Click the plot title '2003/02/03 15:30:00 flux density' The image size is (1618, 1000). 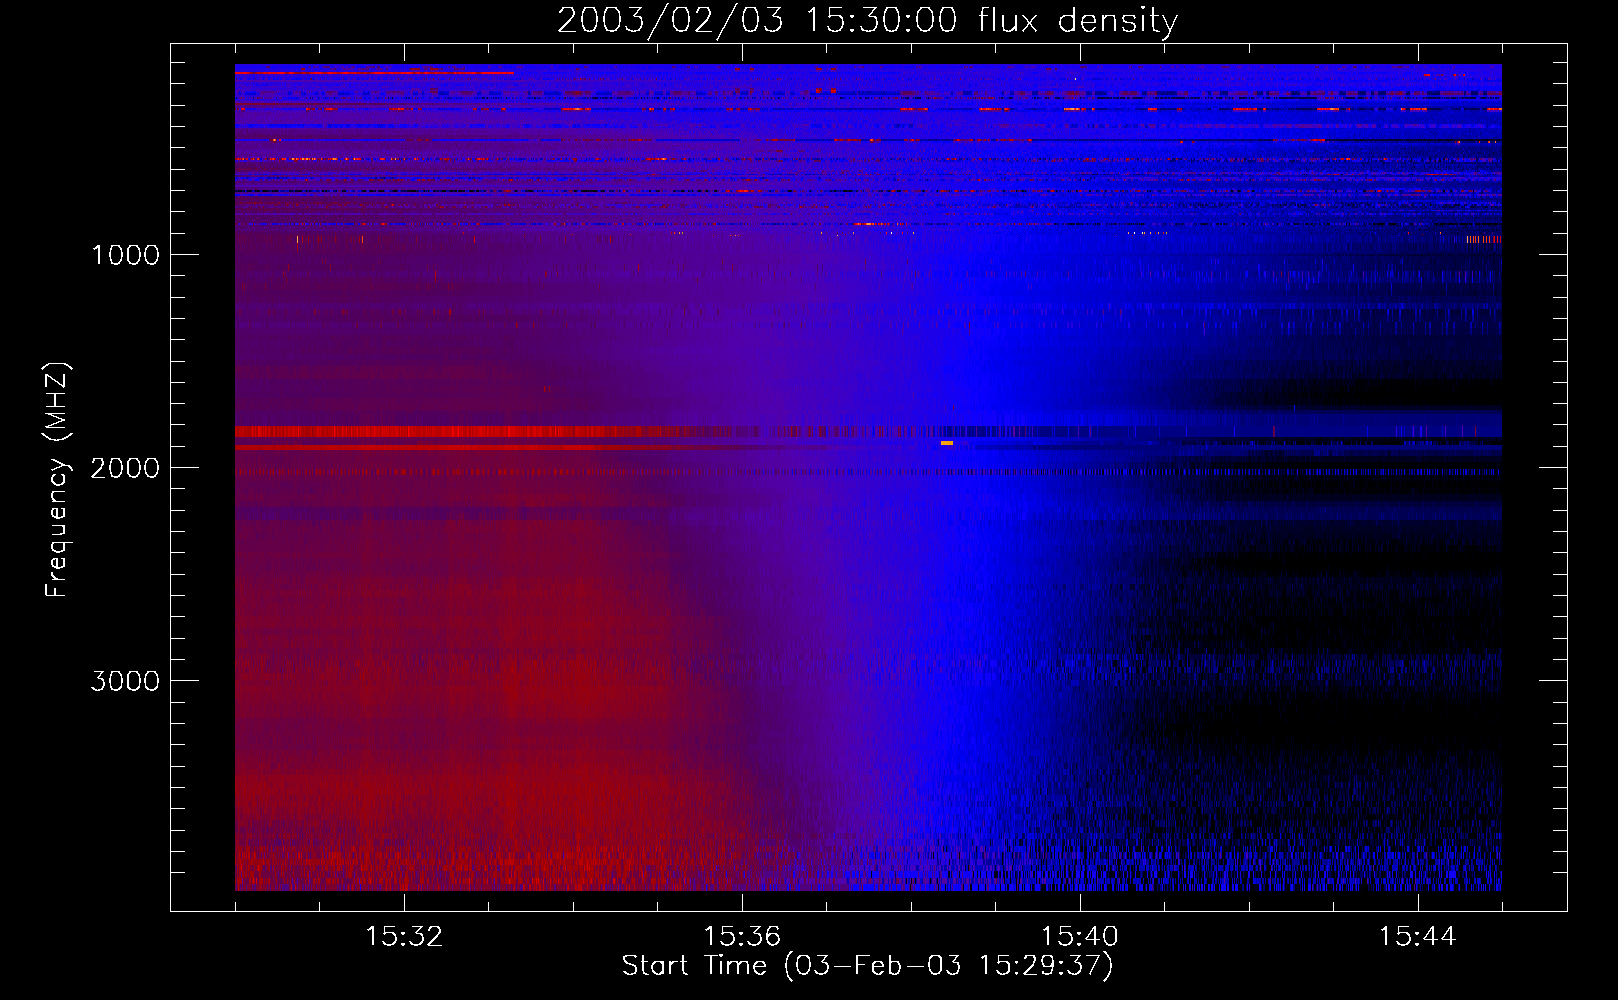[867, 21]
